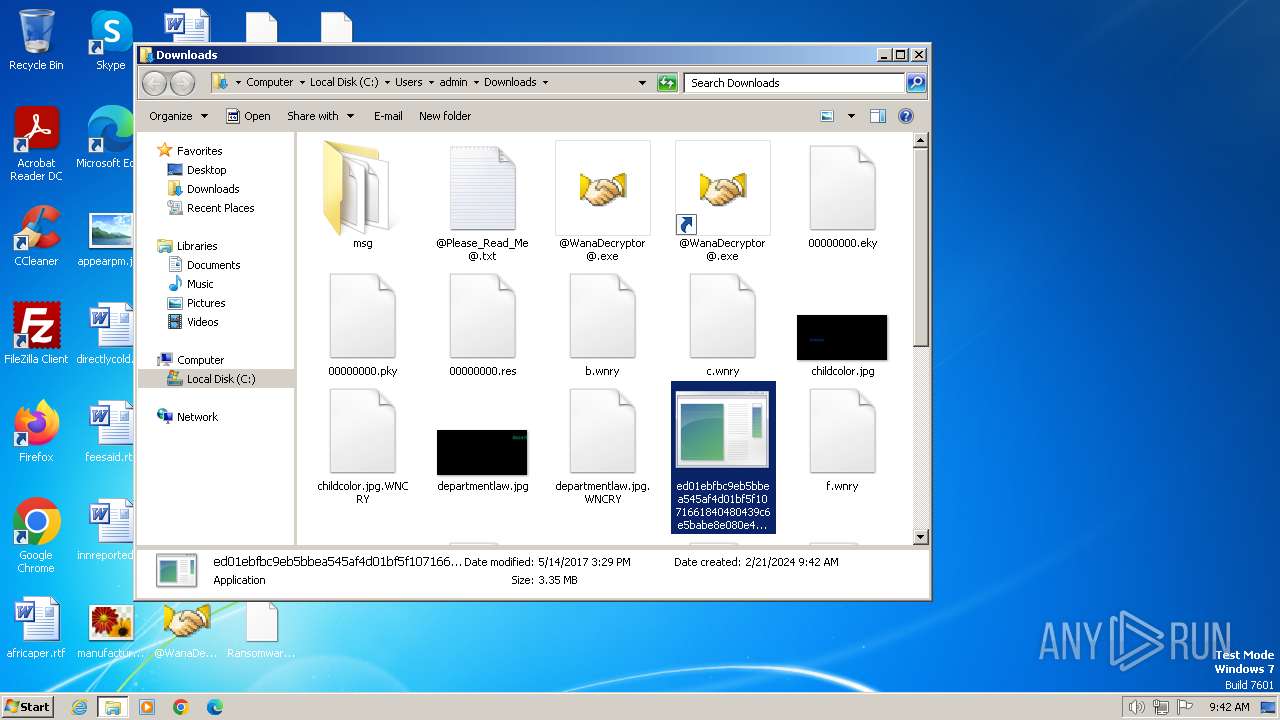Select the 00000000.res file
This screenshot has height=720, width=1280.
pos(482,316)
